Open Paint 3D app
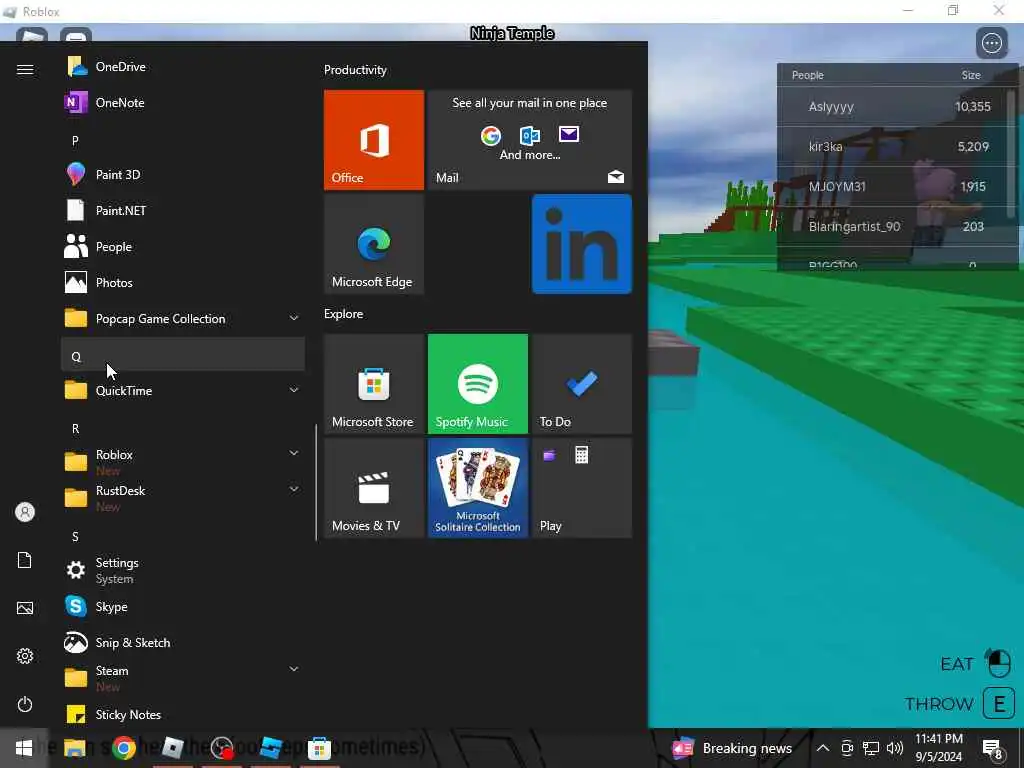This screenshot has width=1024, height=768. [183, 174]
